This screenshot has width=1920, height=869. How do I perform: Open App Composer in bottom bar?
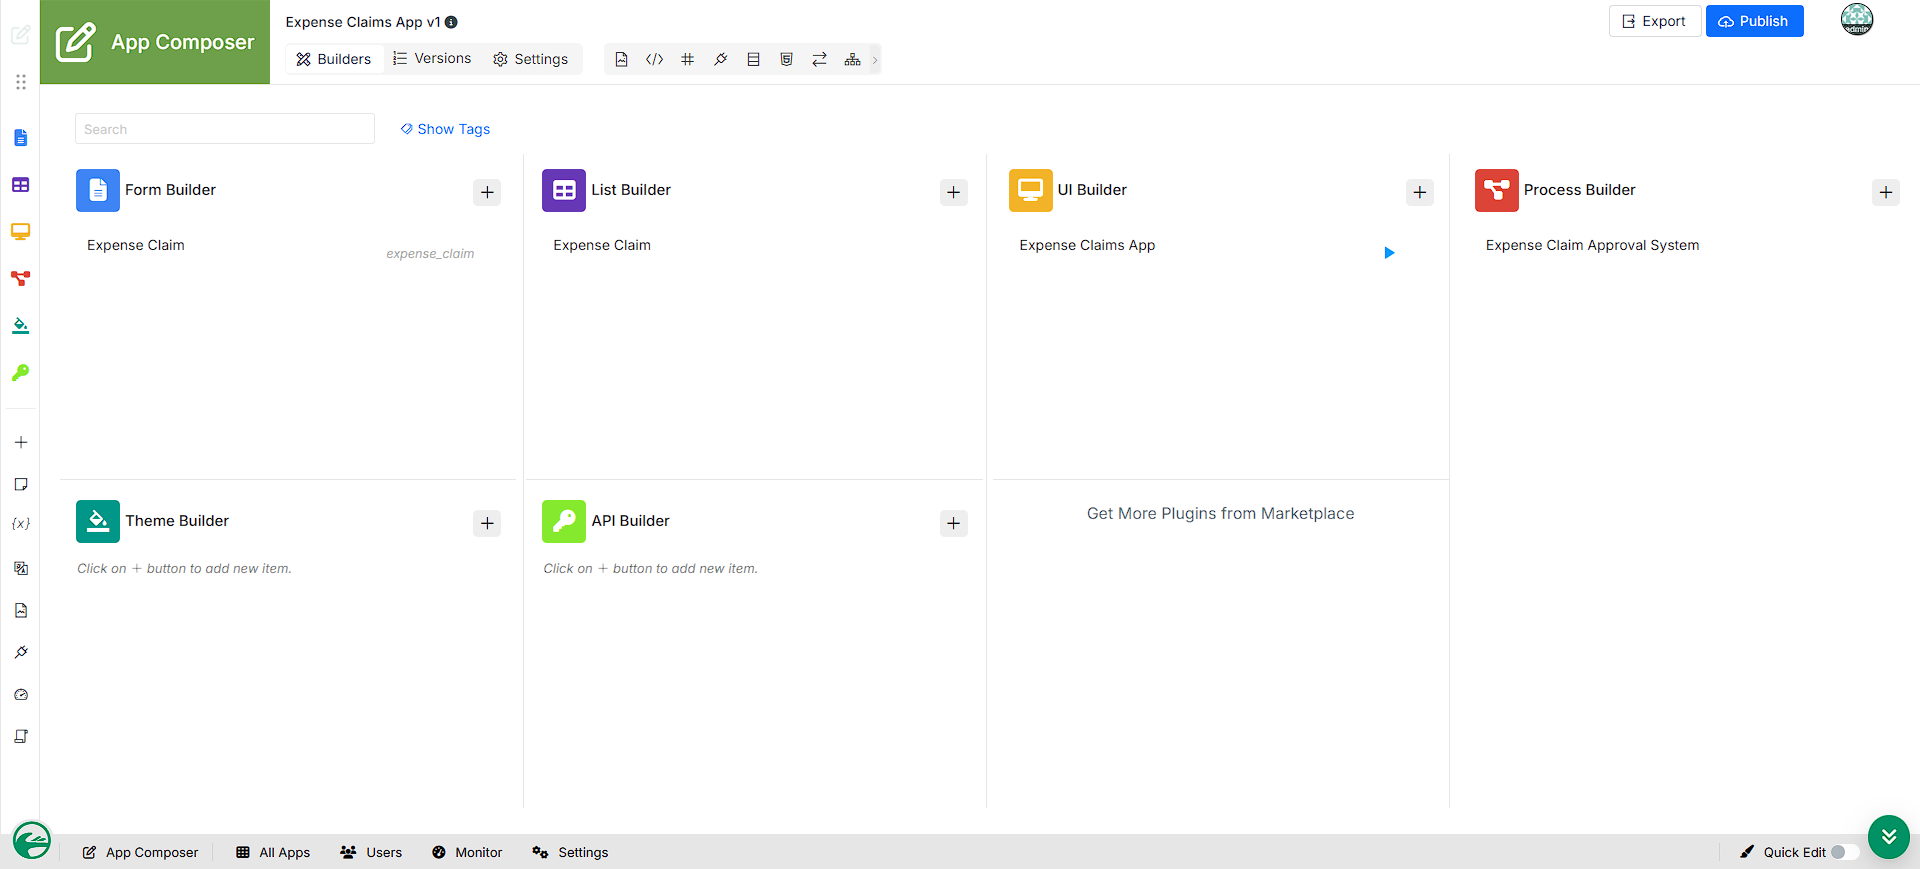140,852
